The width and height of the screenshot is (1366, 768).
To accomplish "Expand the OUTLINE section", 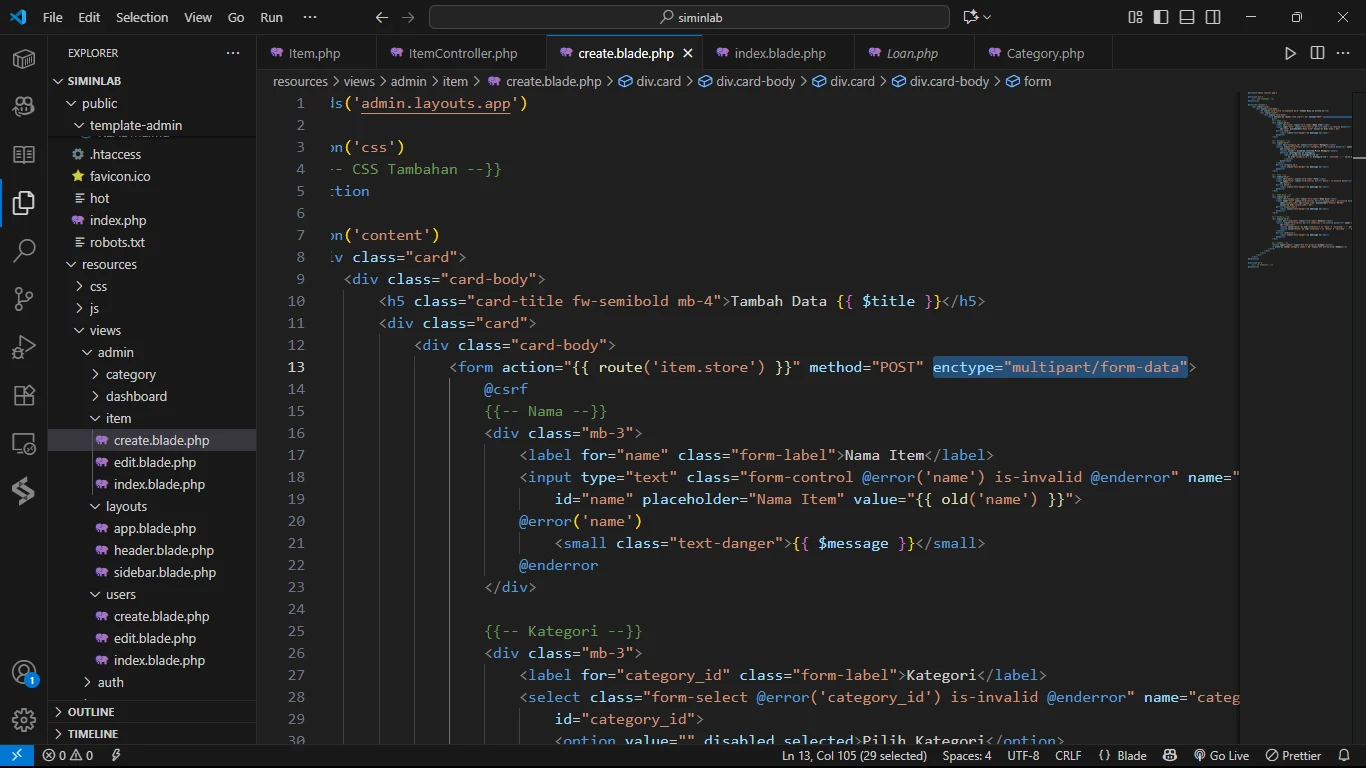I will click(x=91, y=712).
